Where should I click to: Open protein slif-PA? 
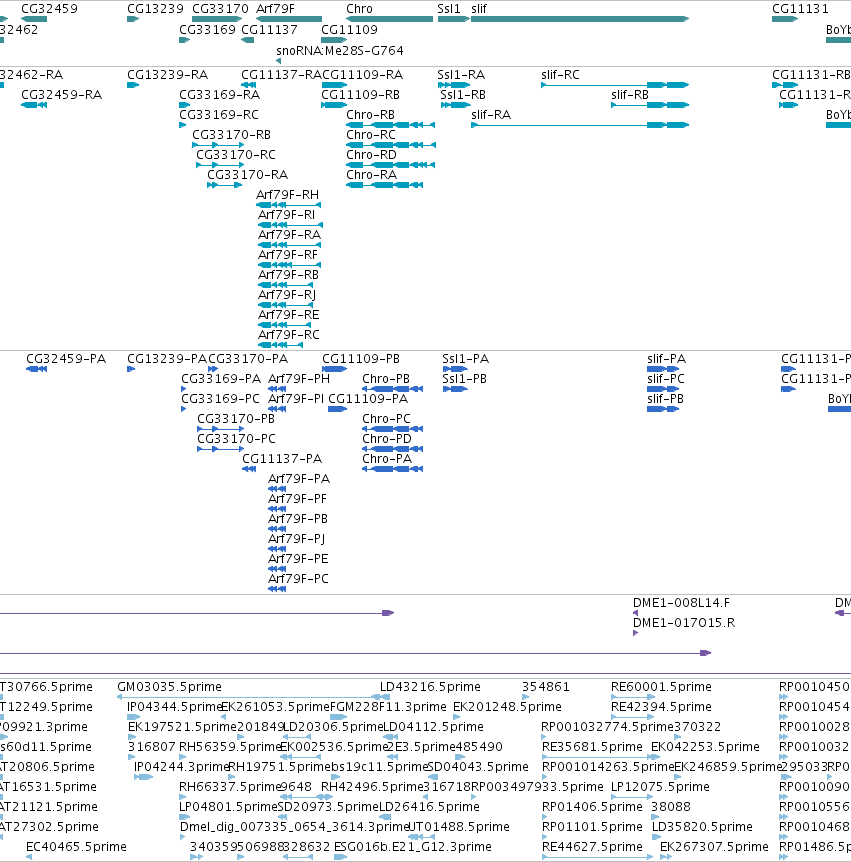666,359
